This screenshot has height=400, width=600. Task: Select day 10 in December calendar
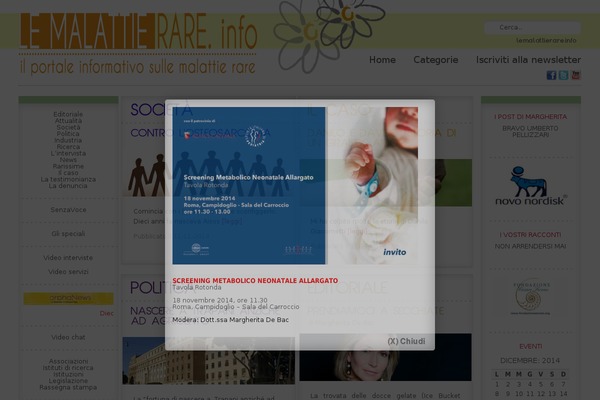[x=519, y=393]
